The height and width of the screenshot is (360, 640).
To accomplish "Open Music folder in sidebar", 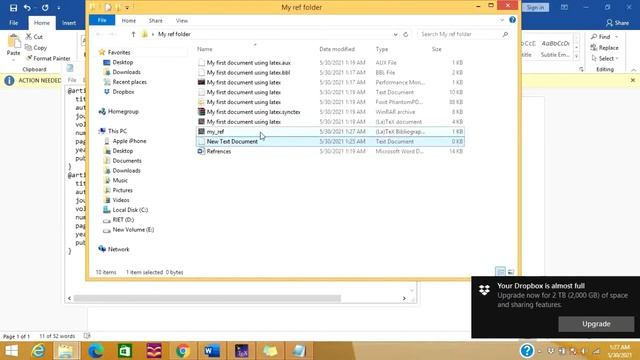I will pyautogui.click(x=120, y=180).
